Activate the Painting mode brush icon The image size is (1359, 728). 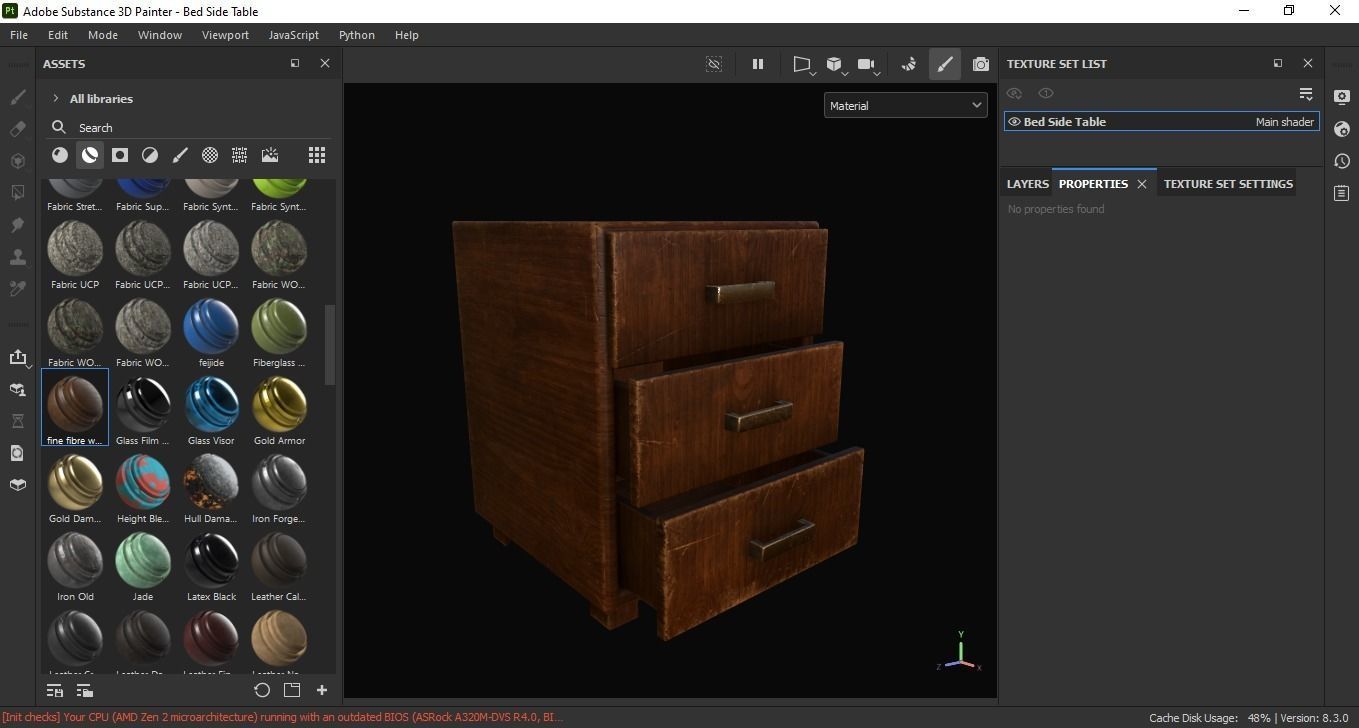tap(944, 64)
